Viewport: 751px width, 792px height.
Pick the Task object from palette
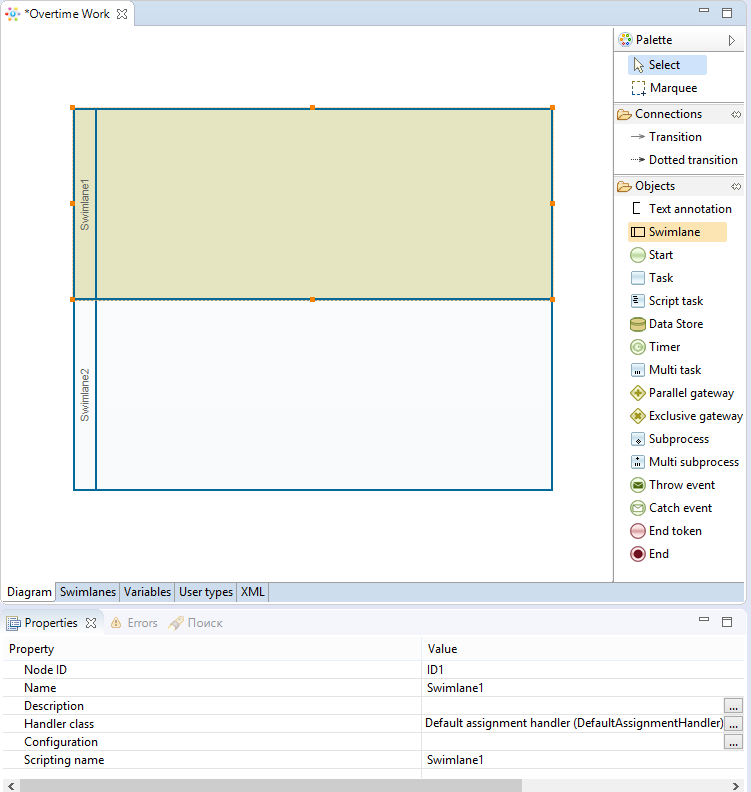click(659, 278)
